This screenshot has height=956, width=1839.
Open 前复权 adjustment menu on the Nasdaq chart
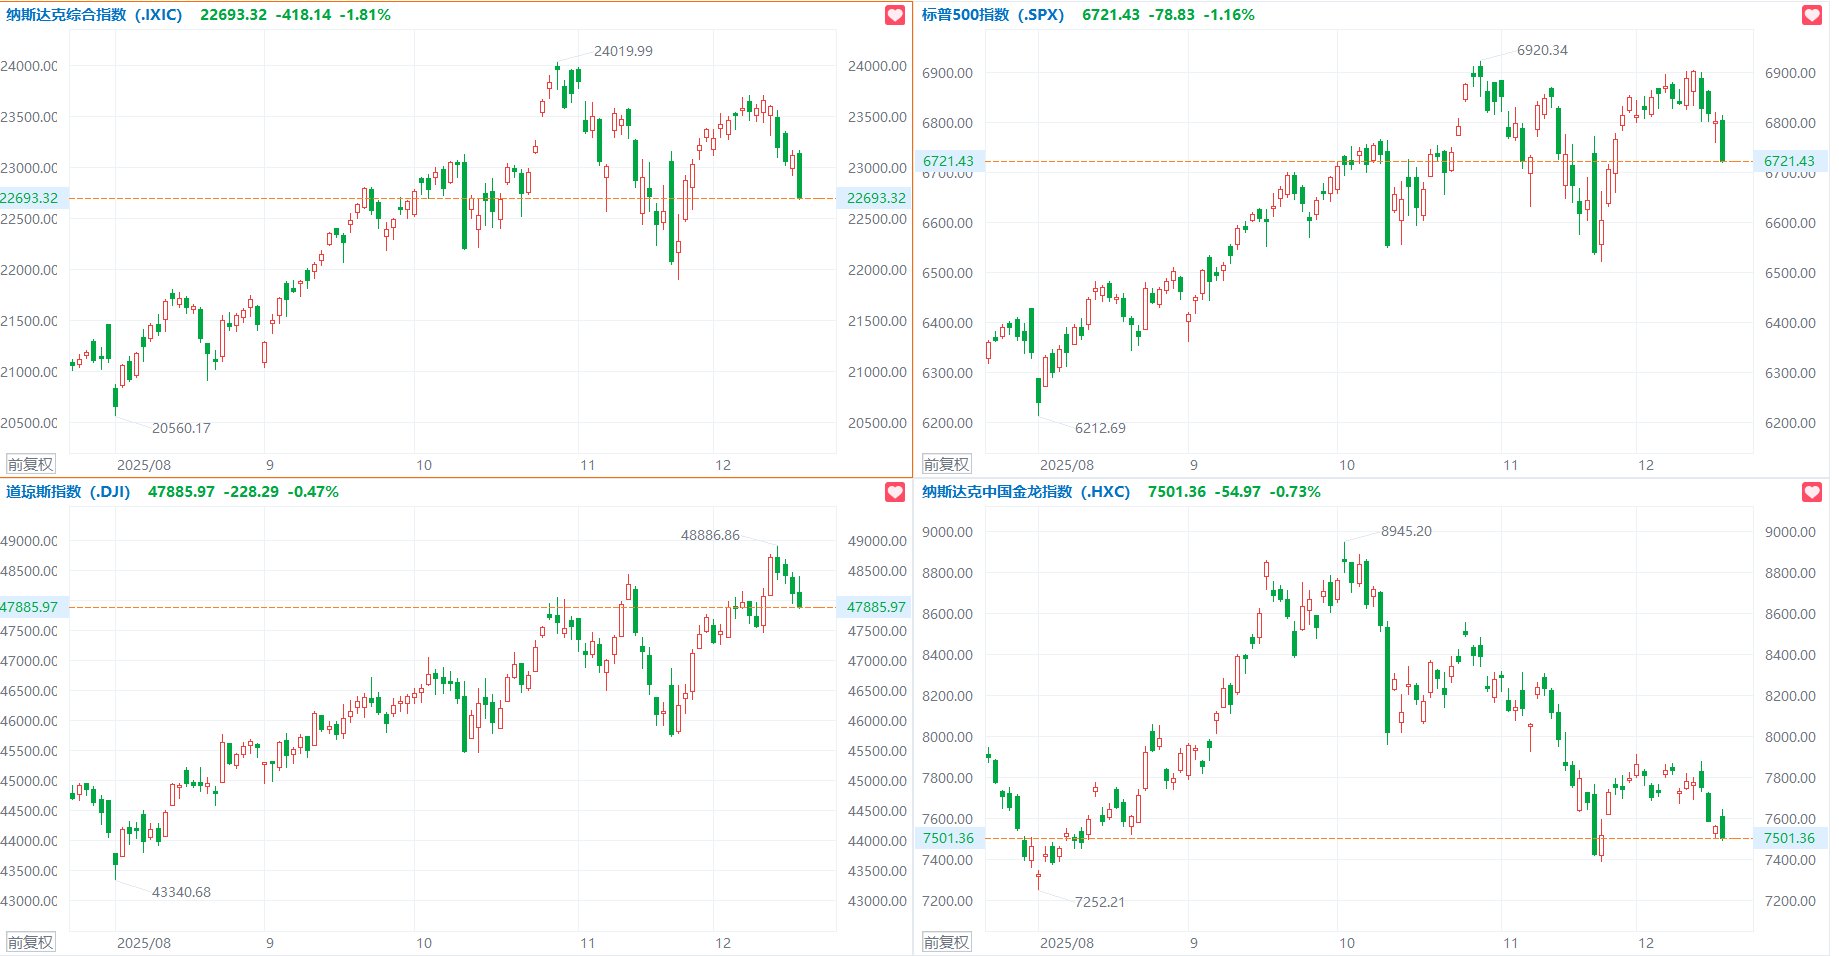(x=30, y=465)
